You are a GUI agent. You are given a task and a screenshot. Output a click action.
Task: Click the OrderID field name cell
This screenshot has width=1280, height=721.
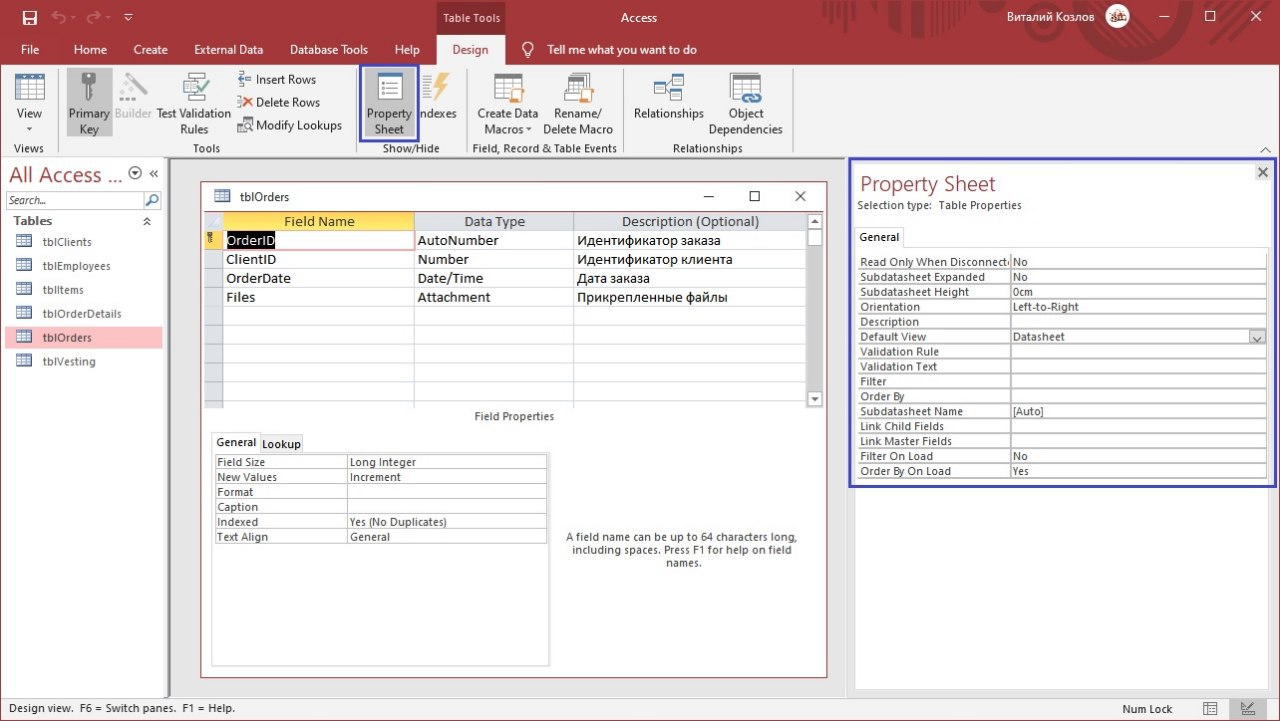pyautogui.click(x=318, y=240)
